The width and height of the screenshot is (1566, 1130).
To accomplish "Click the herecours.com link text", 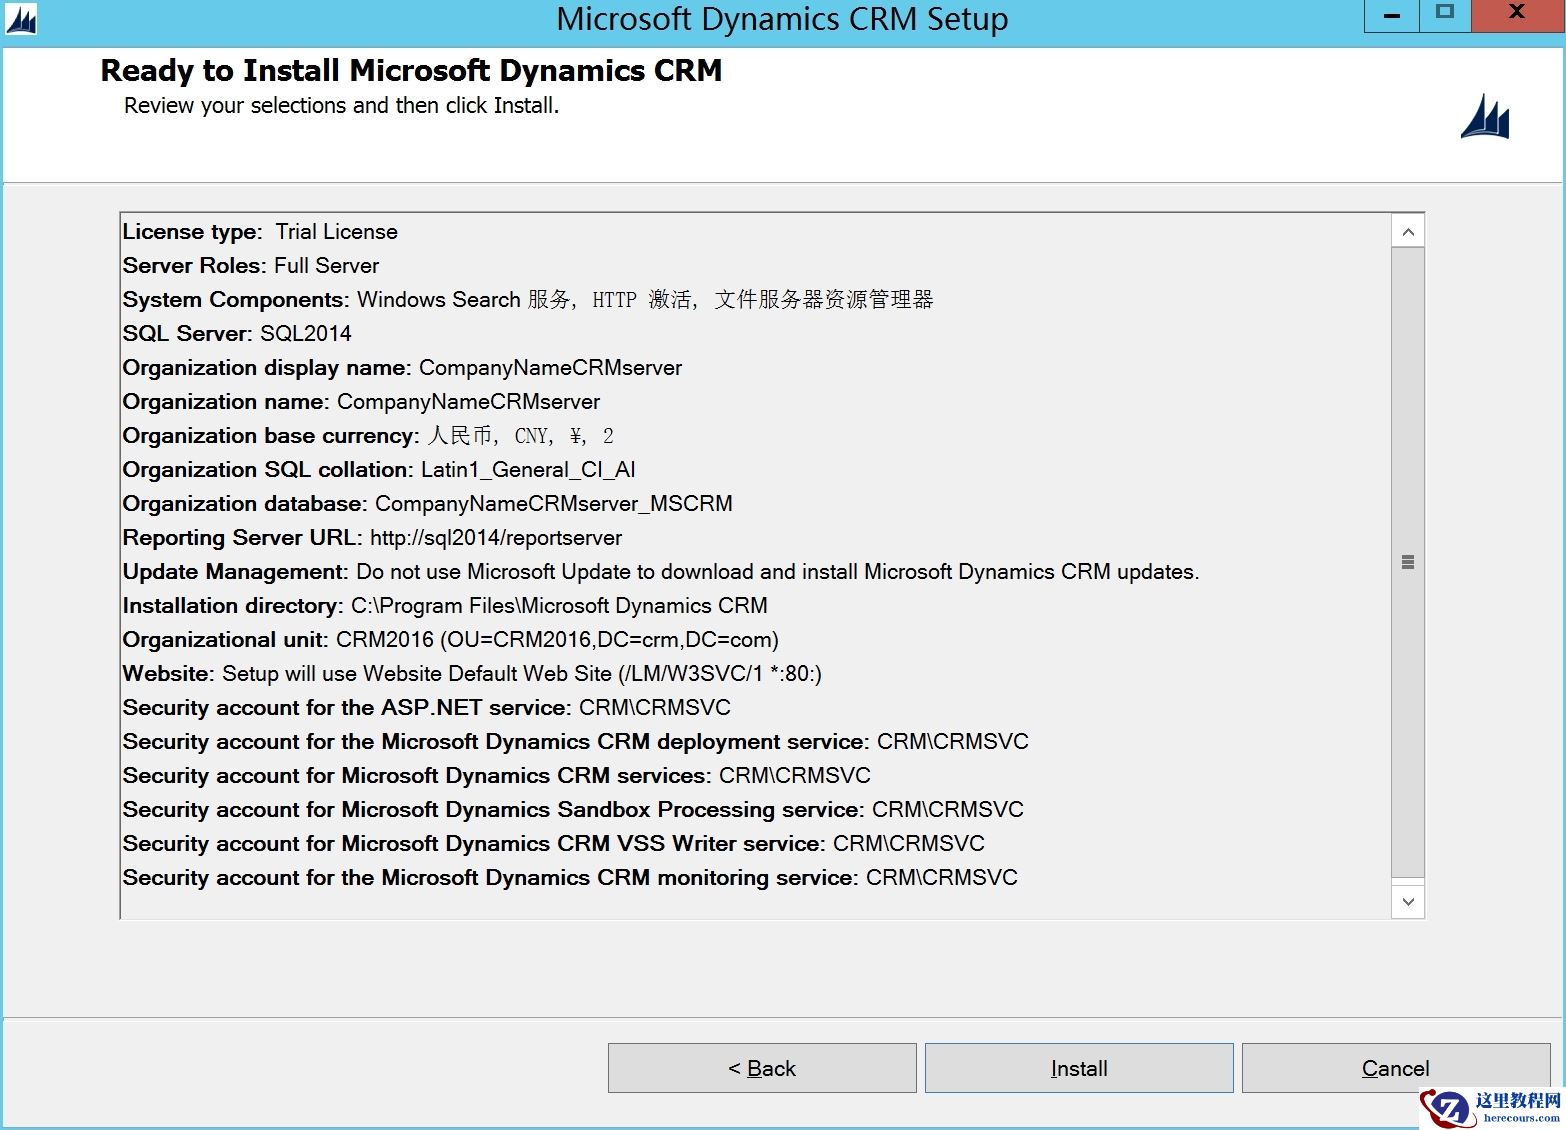I will click(1513, 1117).
